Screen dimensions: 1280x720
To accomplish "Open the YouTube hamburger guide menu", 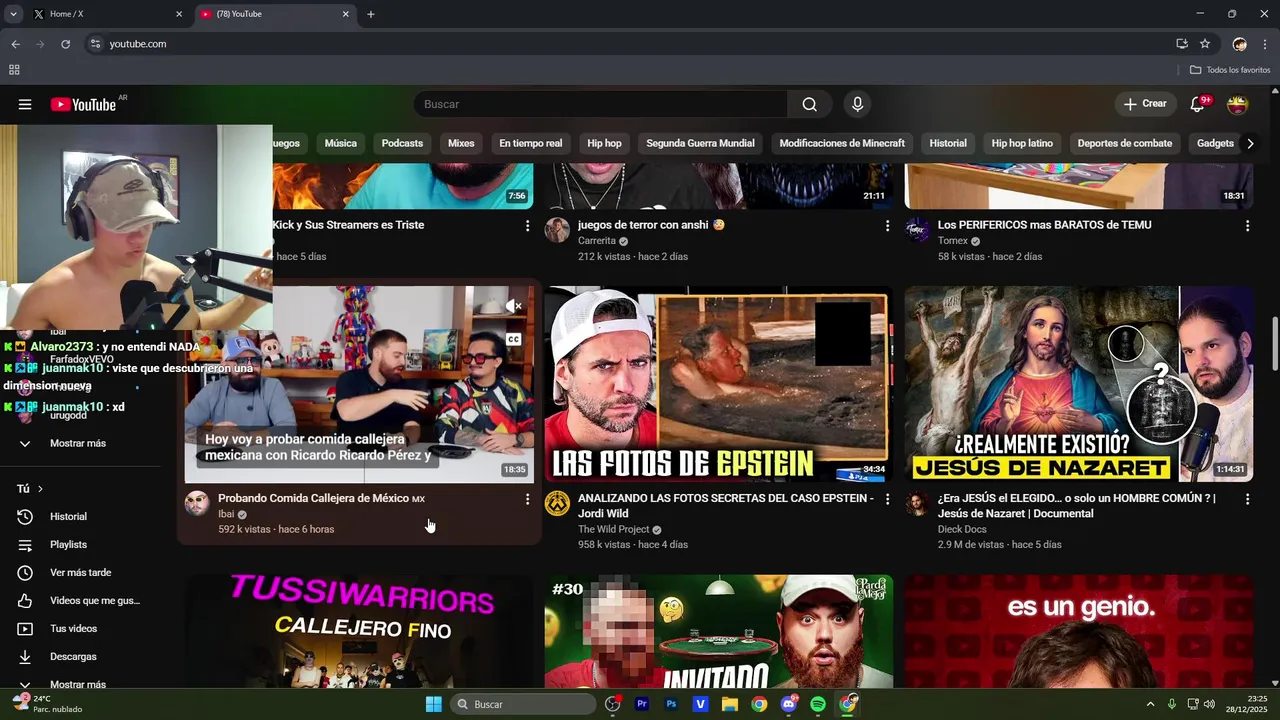I will (x=25, y=104).
